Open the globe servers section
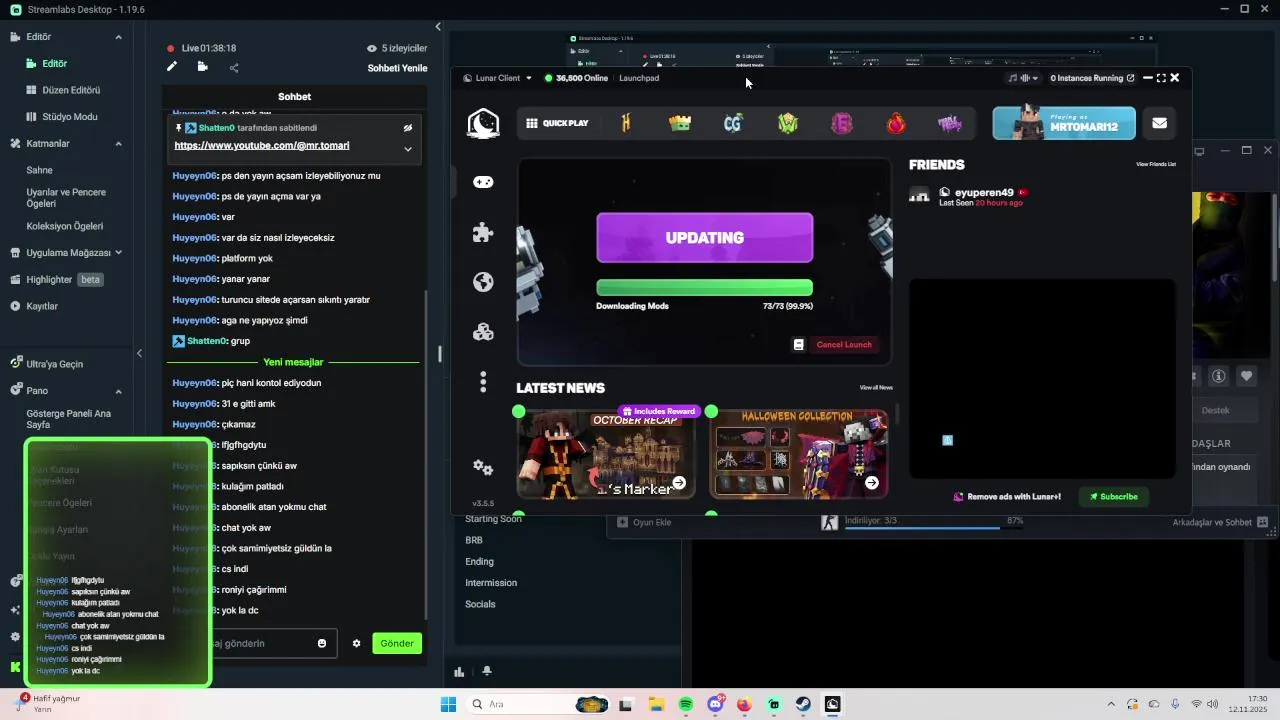This screenshot has width=1280, height=720. 483,282
